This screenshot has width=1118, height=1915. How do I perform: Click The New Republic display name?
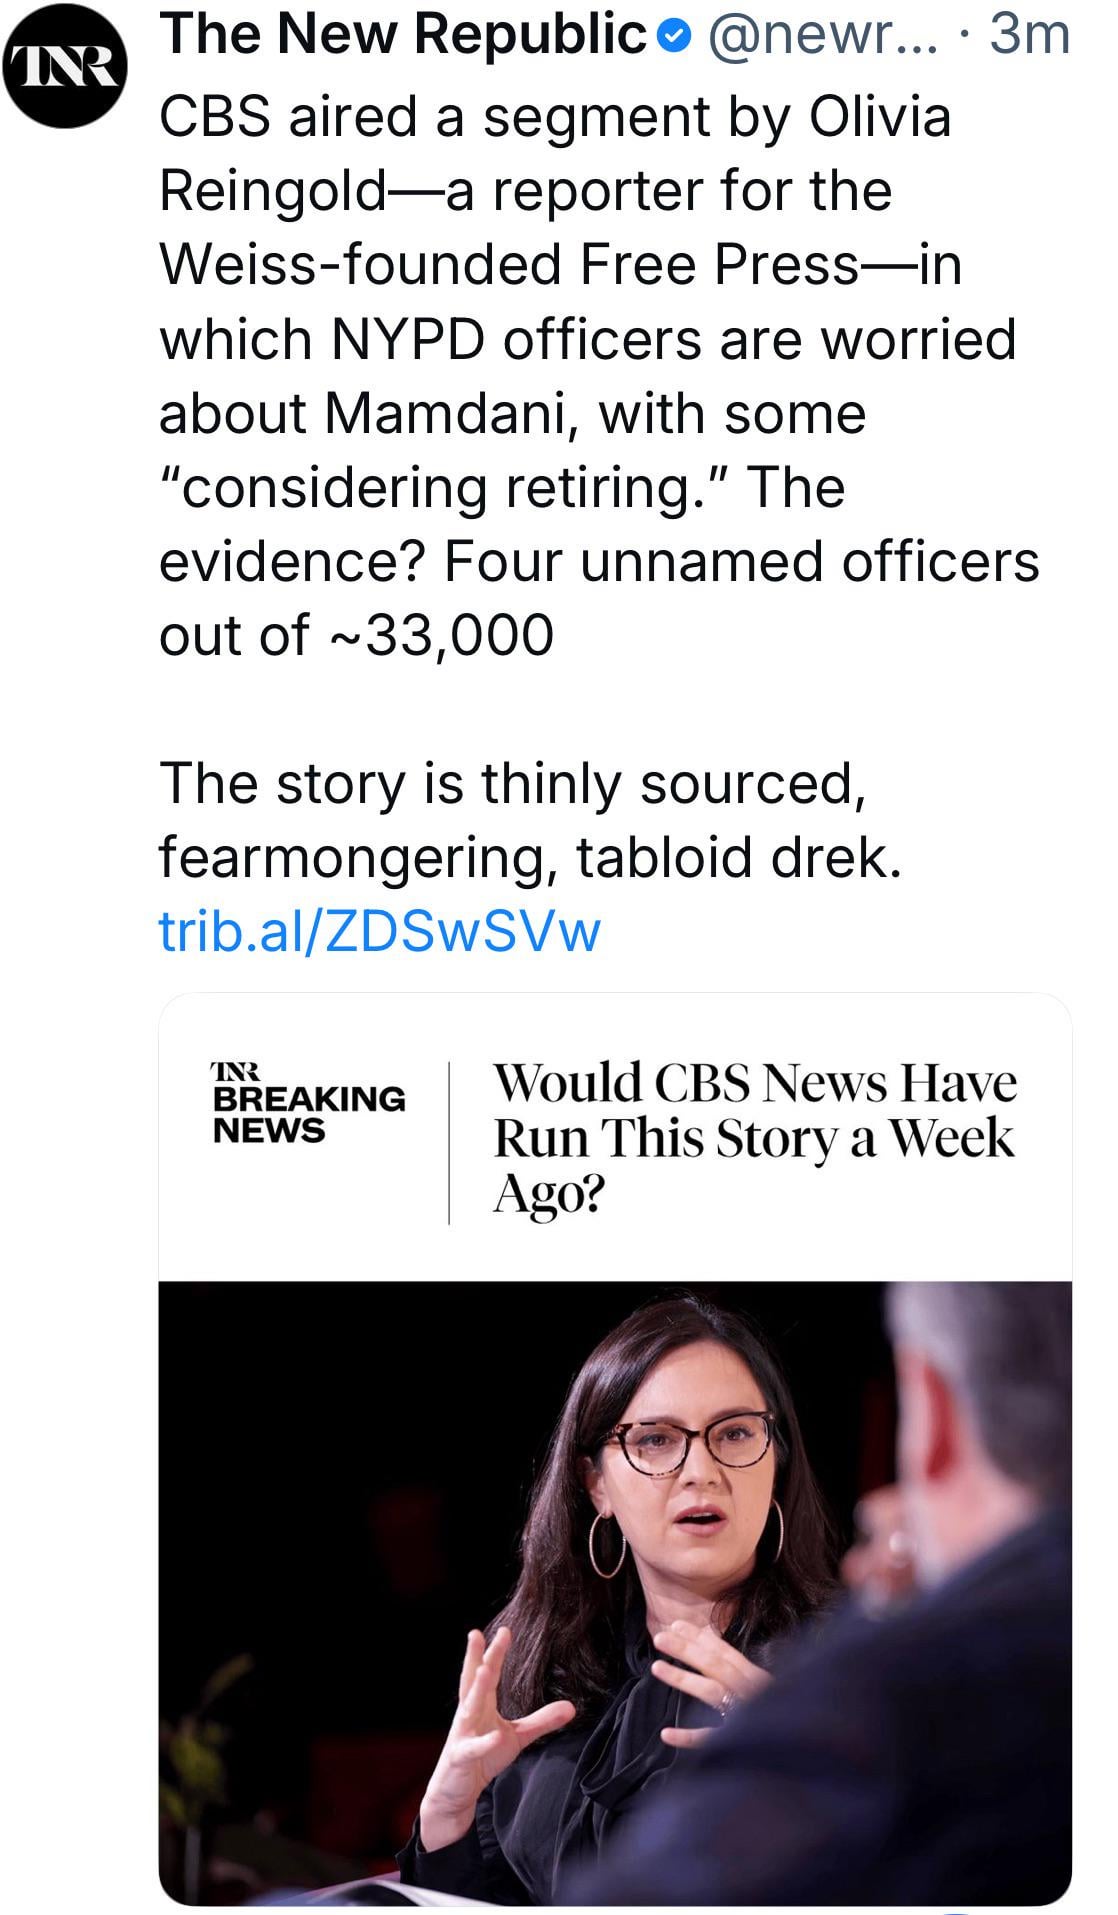point(403,35)
